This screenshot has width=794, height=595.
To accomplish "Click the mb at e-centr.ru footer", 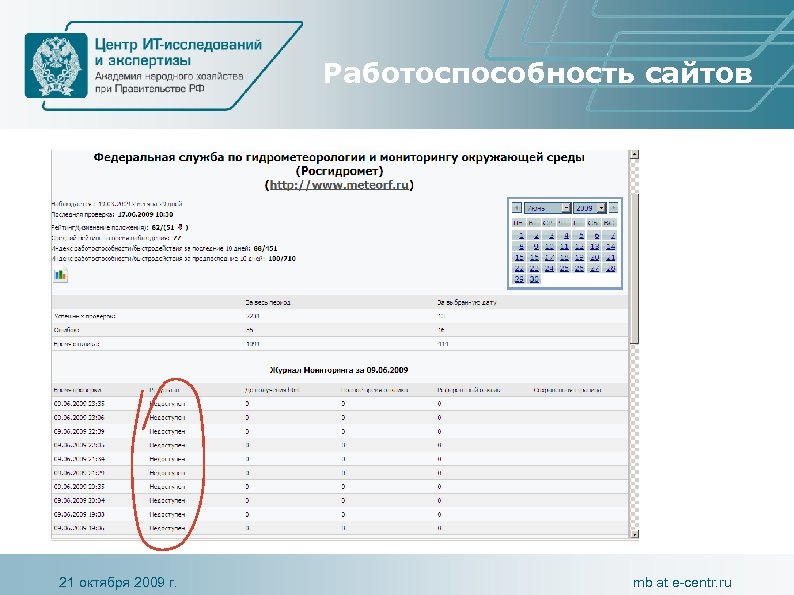I will (682, 582).
